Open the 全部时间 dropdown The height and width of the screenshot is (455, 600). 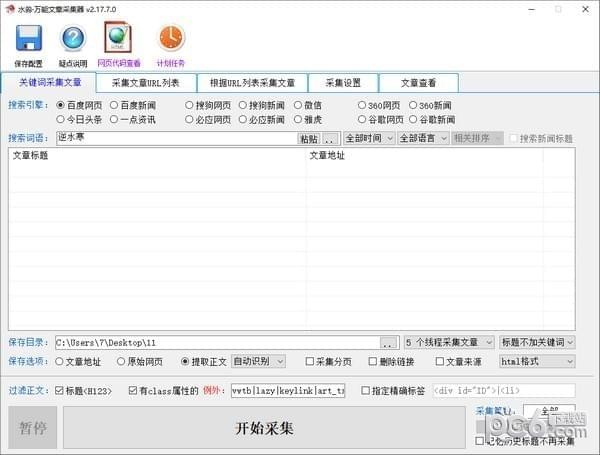(369, 138)
